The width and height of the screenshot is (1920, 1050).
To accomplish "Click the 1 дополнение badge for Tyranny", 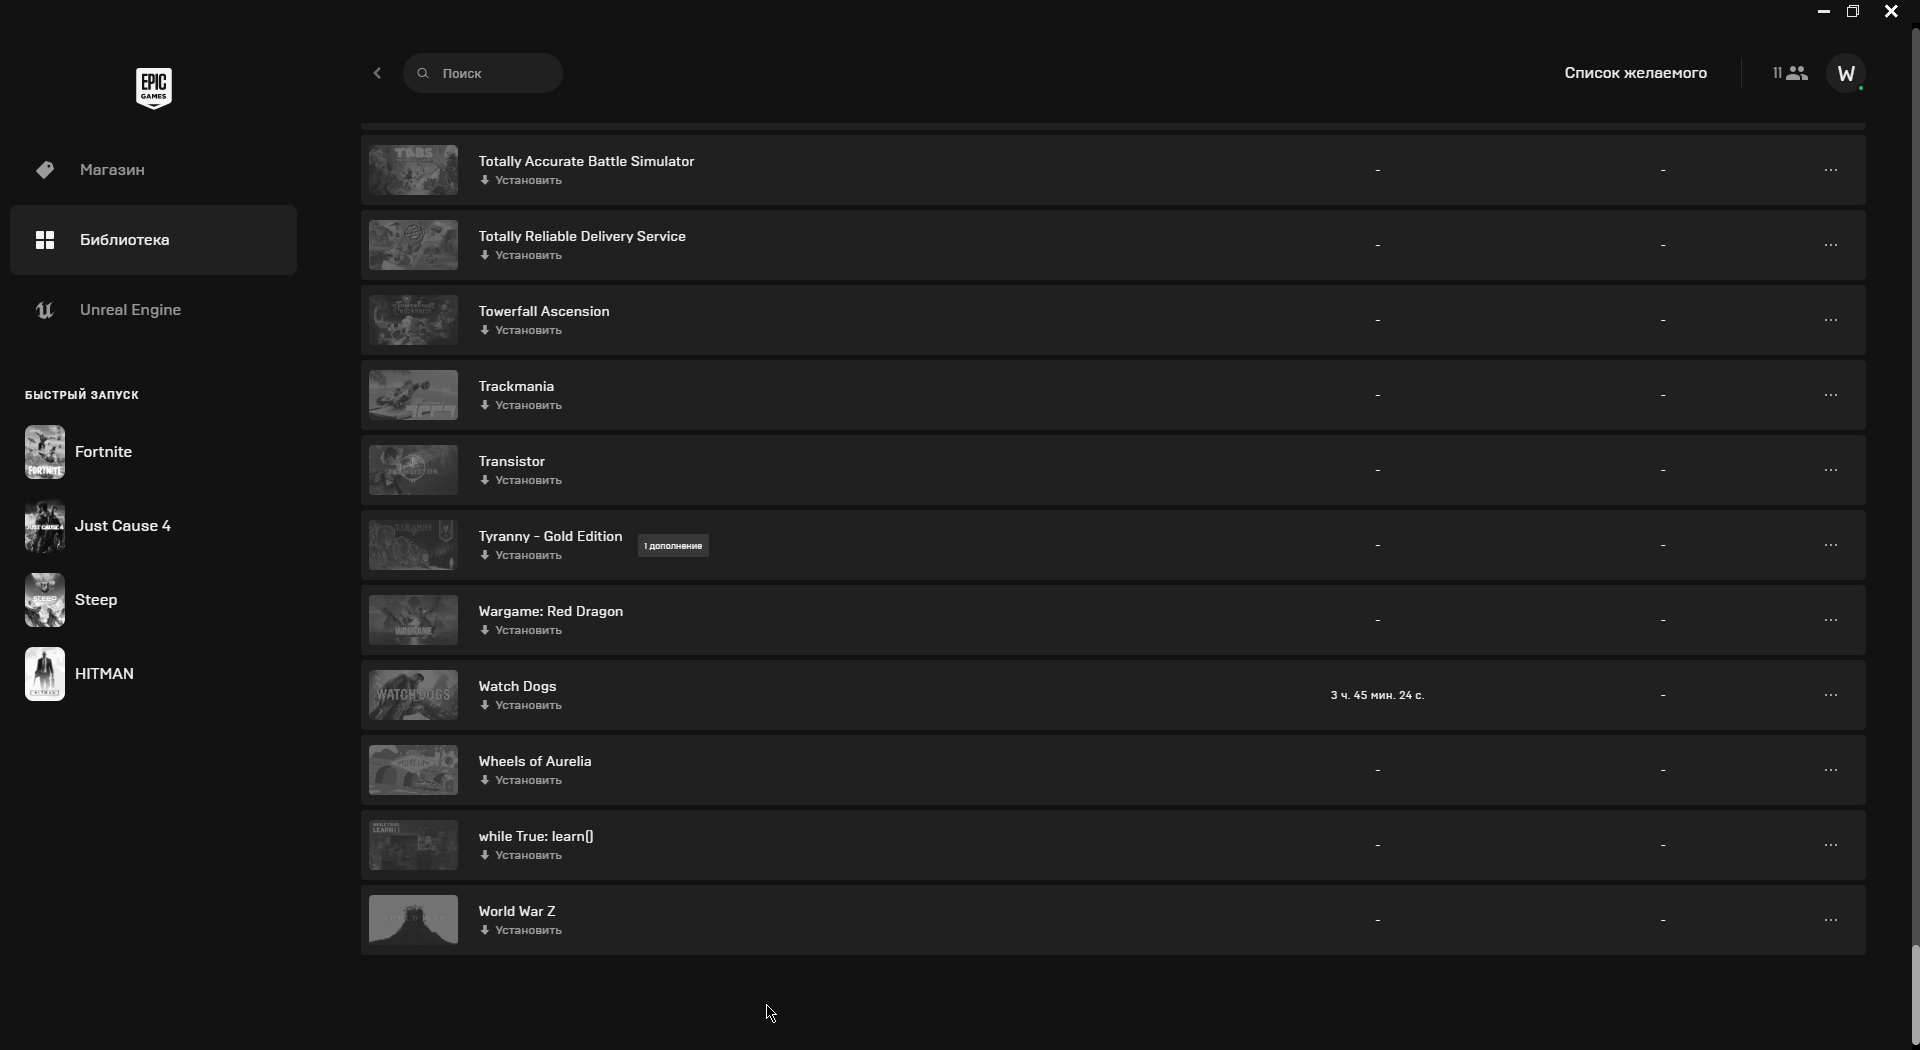I will tap(673, 546).
